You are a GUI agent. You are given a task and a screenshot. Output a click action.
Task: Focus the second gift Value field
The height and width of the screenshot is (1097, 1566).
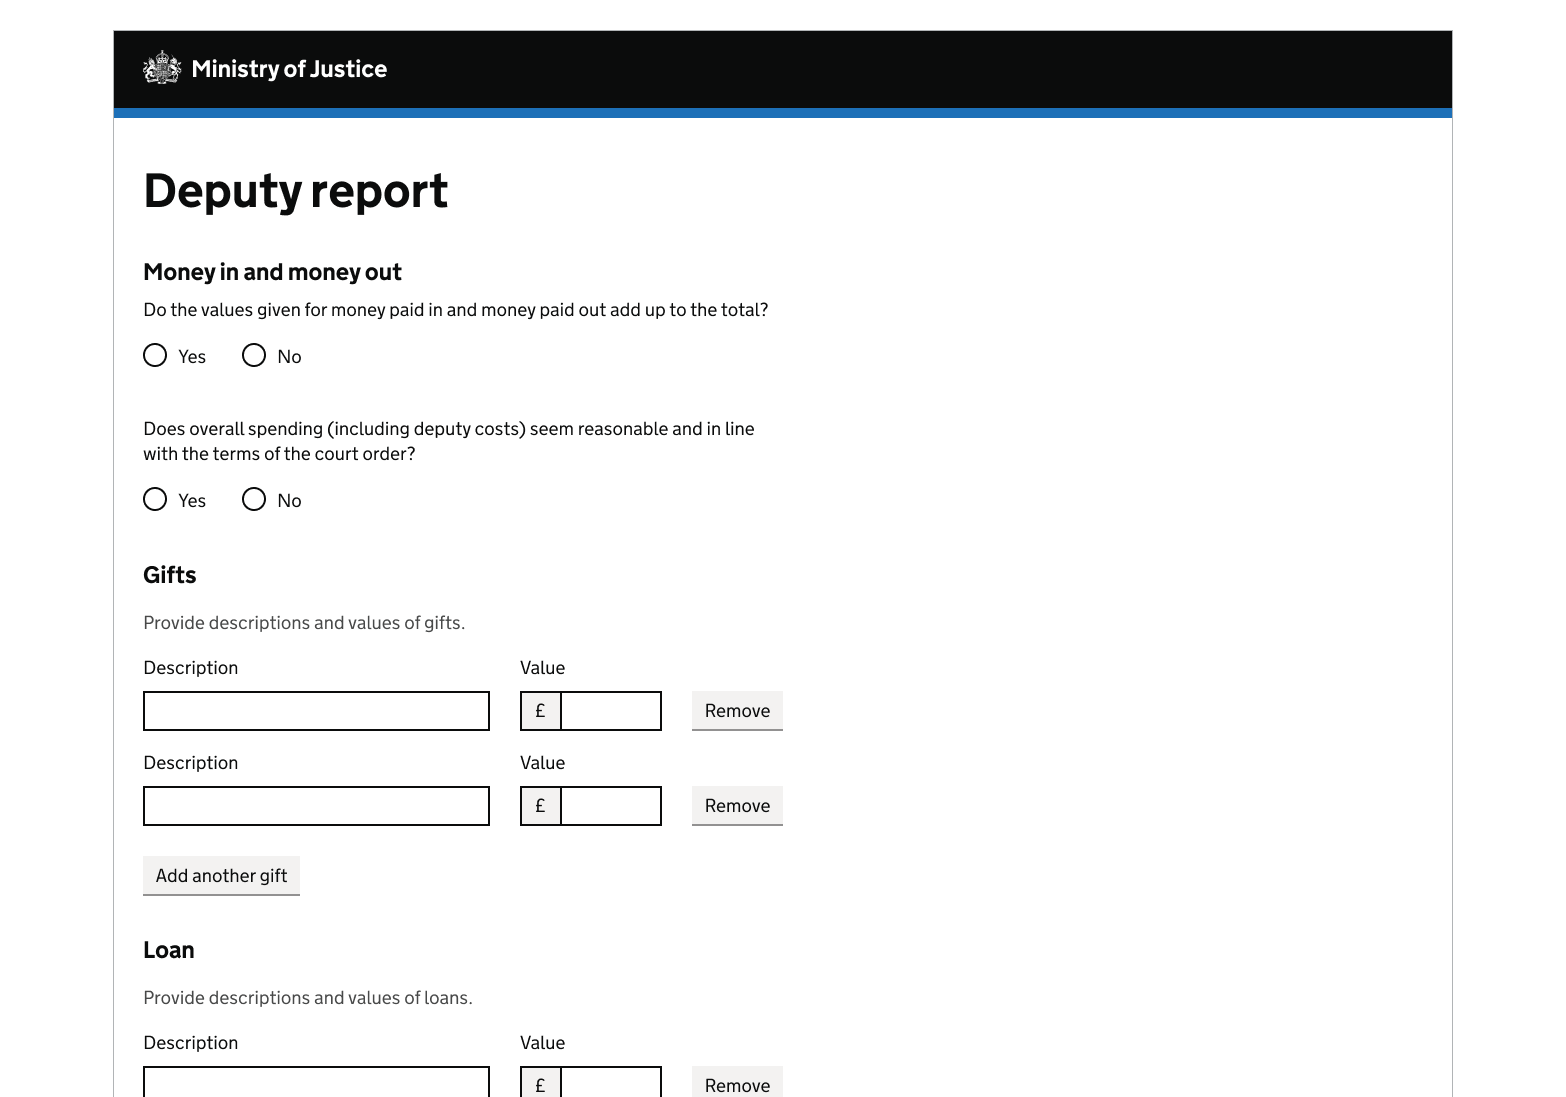(611, 806)
